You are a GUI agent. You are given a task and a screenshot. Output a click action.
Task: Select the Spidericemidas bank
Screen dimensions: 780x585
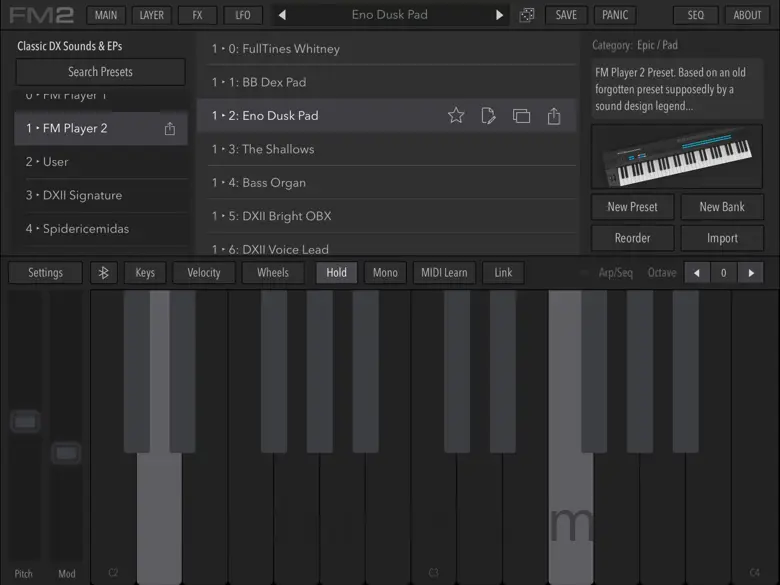click(x=101, y=229)
